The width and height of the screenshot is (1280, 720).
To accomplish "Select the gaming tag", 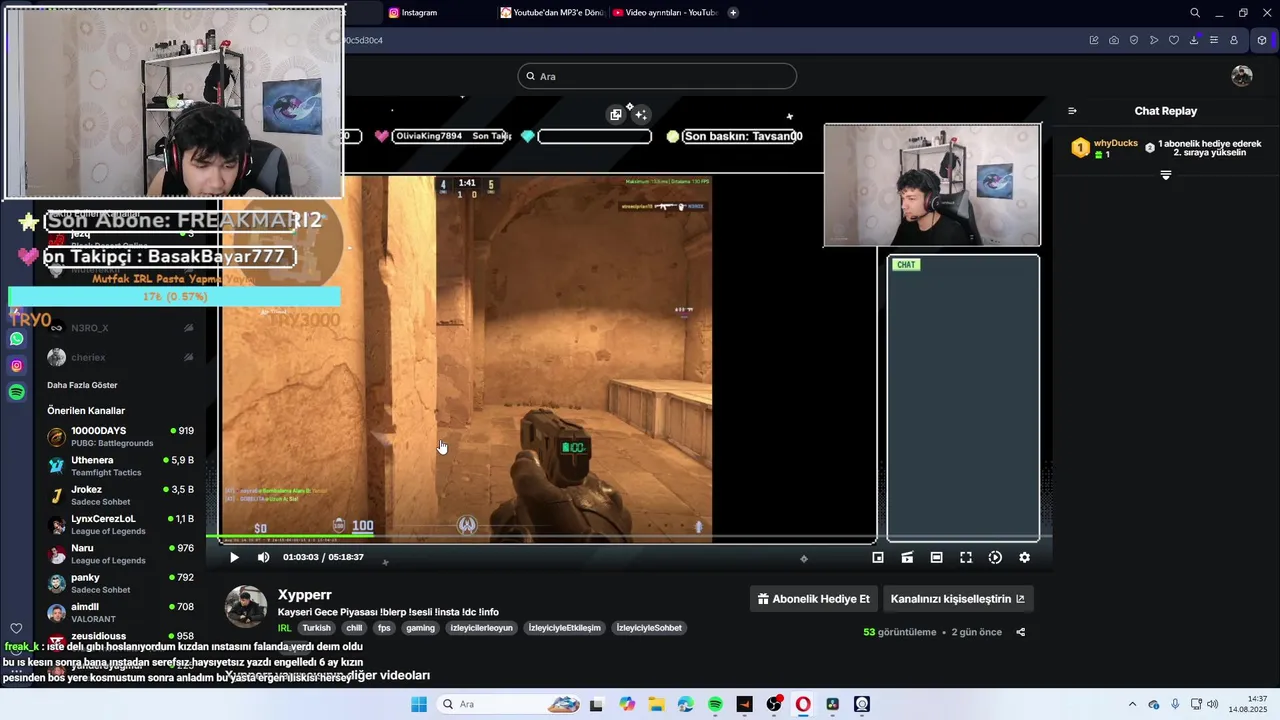I will 420,628.
